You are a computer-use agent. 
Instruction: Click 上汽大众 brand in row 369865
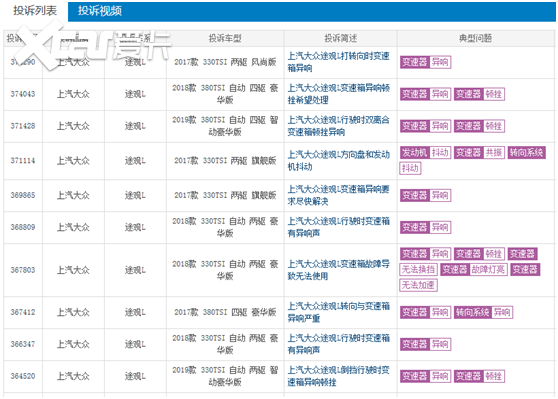(73, 195)
